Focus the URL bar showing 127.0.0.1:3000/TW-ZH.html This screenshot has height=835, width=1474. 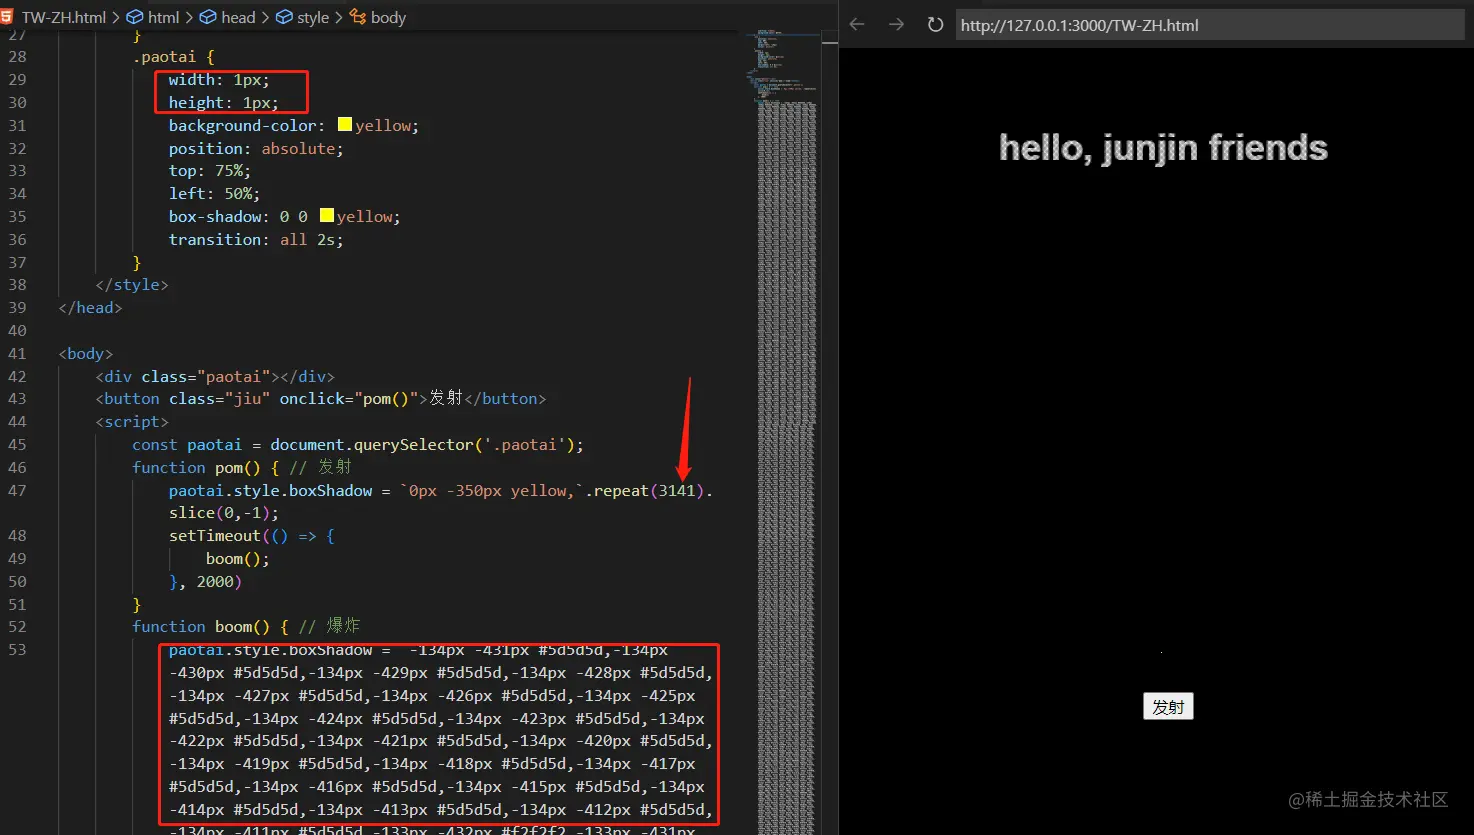point(1210,25)
